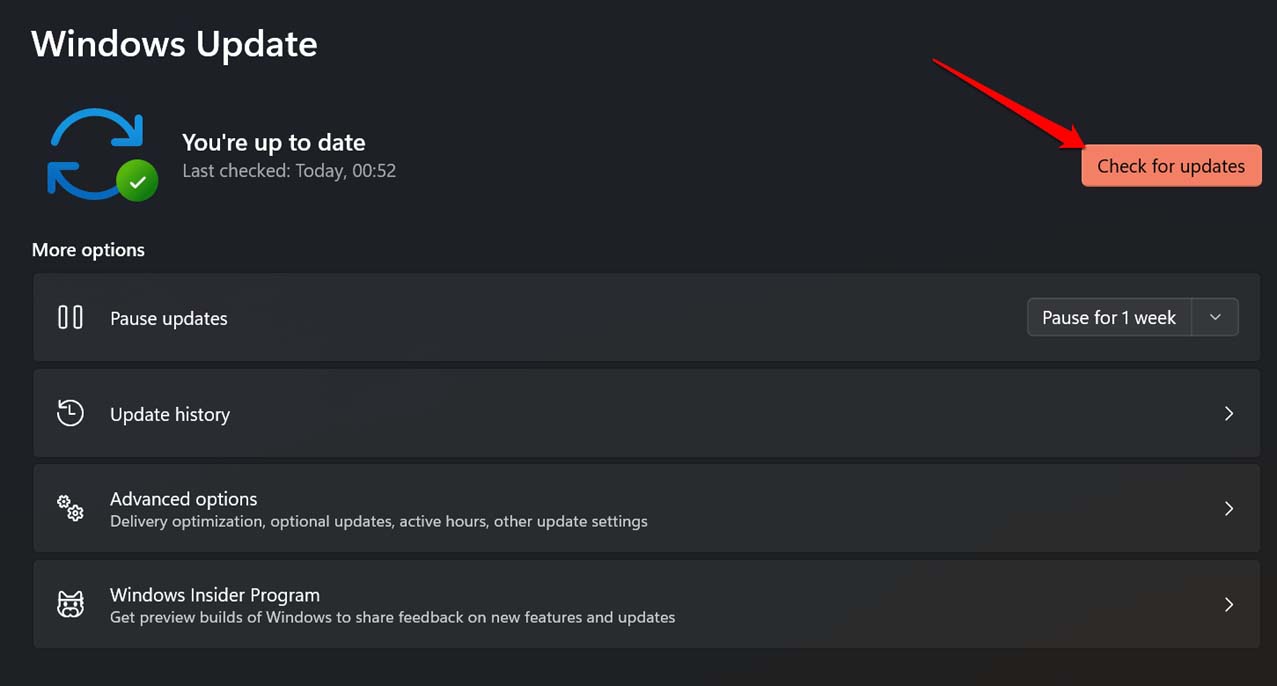The width and height of the screenshot is (1277, 686).
Task: Expand the Advanced options chevron
Action: 1229,508
